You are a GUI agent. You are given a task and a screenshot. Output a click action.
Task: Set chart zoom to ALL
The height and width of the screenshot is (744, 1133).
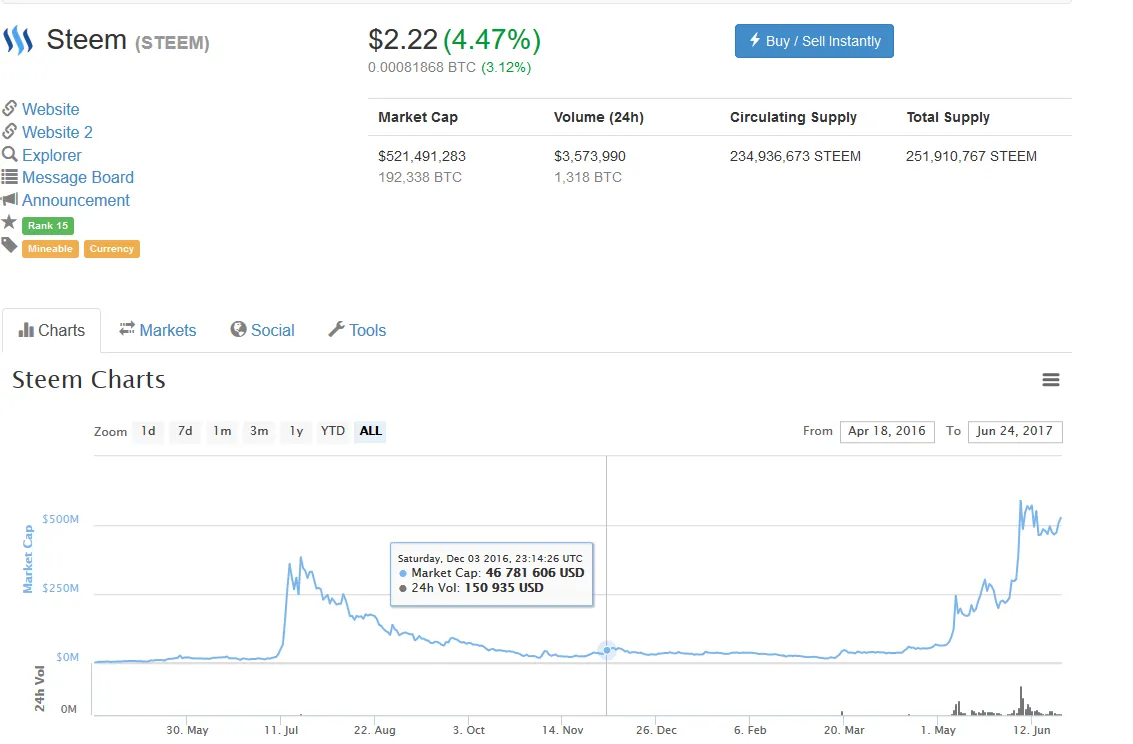pyautogui.click(x=370, y=431)
